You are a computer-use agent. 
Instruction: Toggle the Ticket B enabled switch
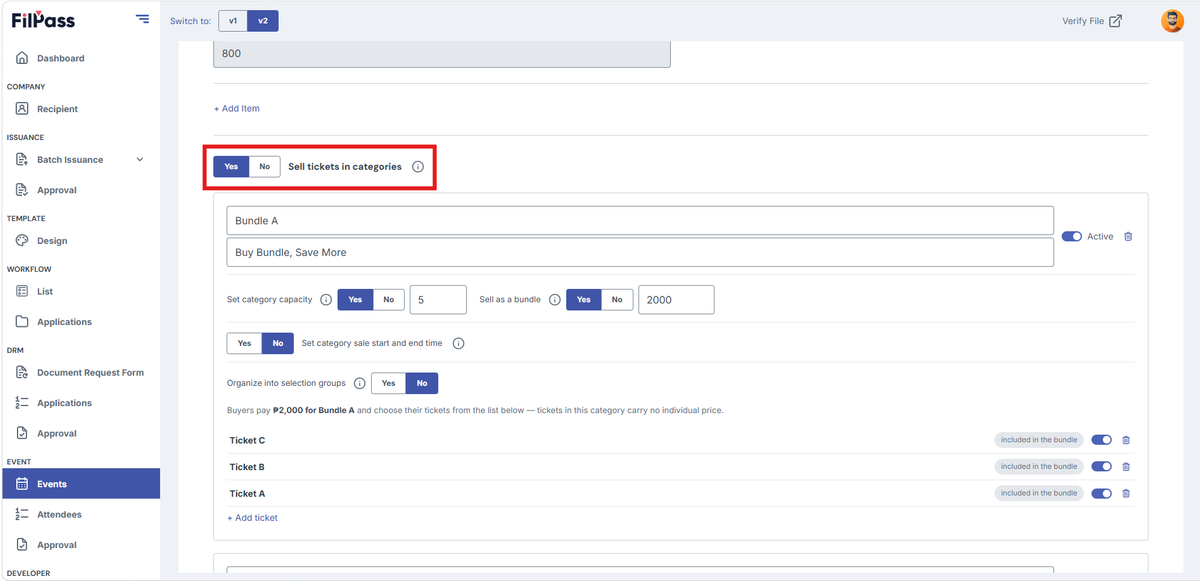click(x=1101, y=467)
